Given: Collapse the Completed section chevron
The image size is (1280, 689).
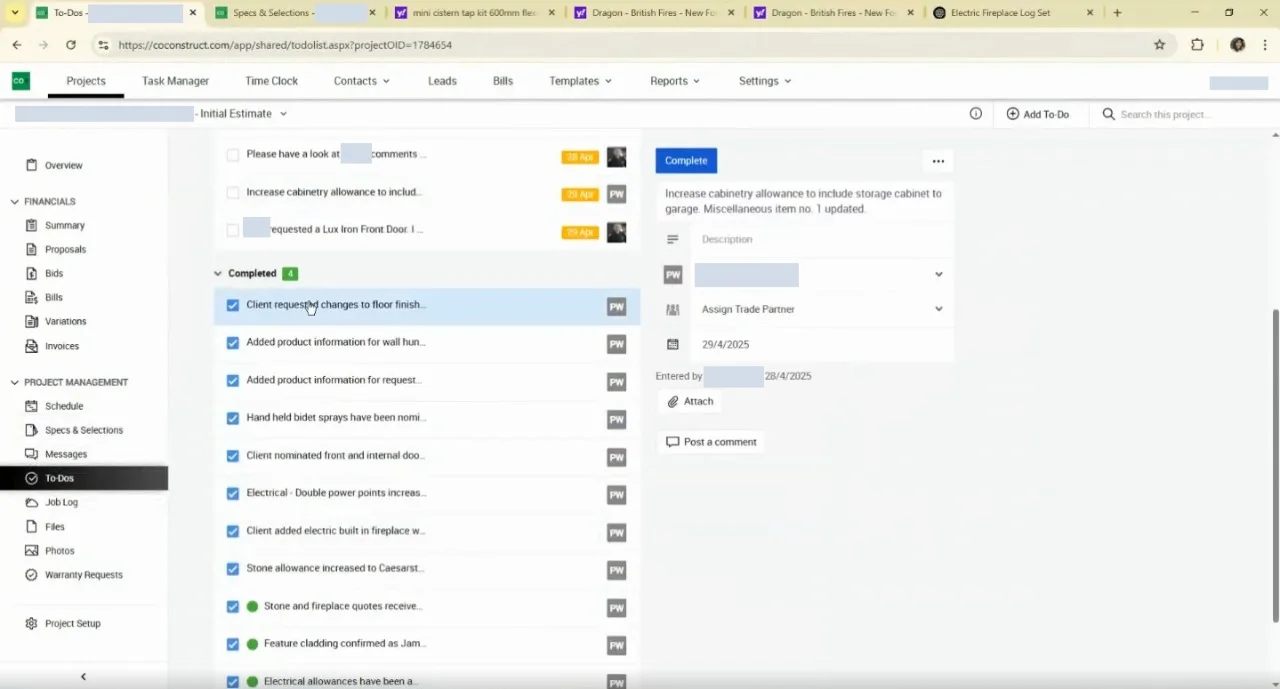Looking at the screenshot, I should click(x=218, y=273).
